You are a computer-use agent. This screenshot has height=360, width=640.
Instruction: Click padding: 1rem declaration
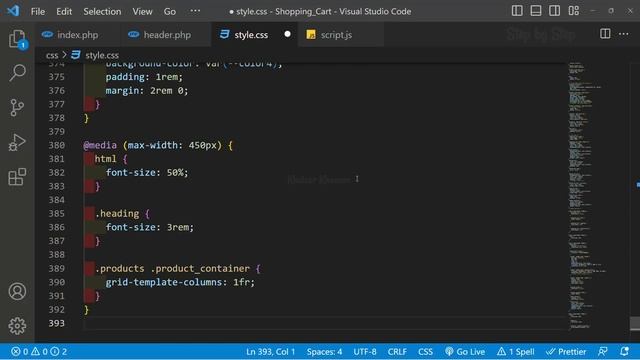(x=144, y=77)
